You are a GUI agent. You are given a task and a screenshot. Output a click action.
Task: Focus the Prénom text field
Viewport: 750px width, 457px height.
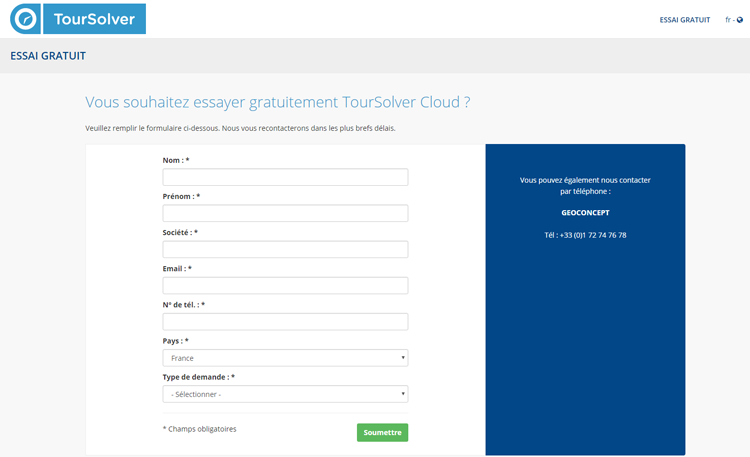(x=285, y=213)
